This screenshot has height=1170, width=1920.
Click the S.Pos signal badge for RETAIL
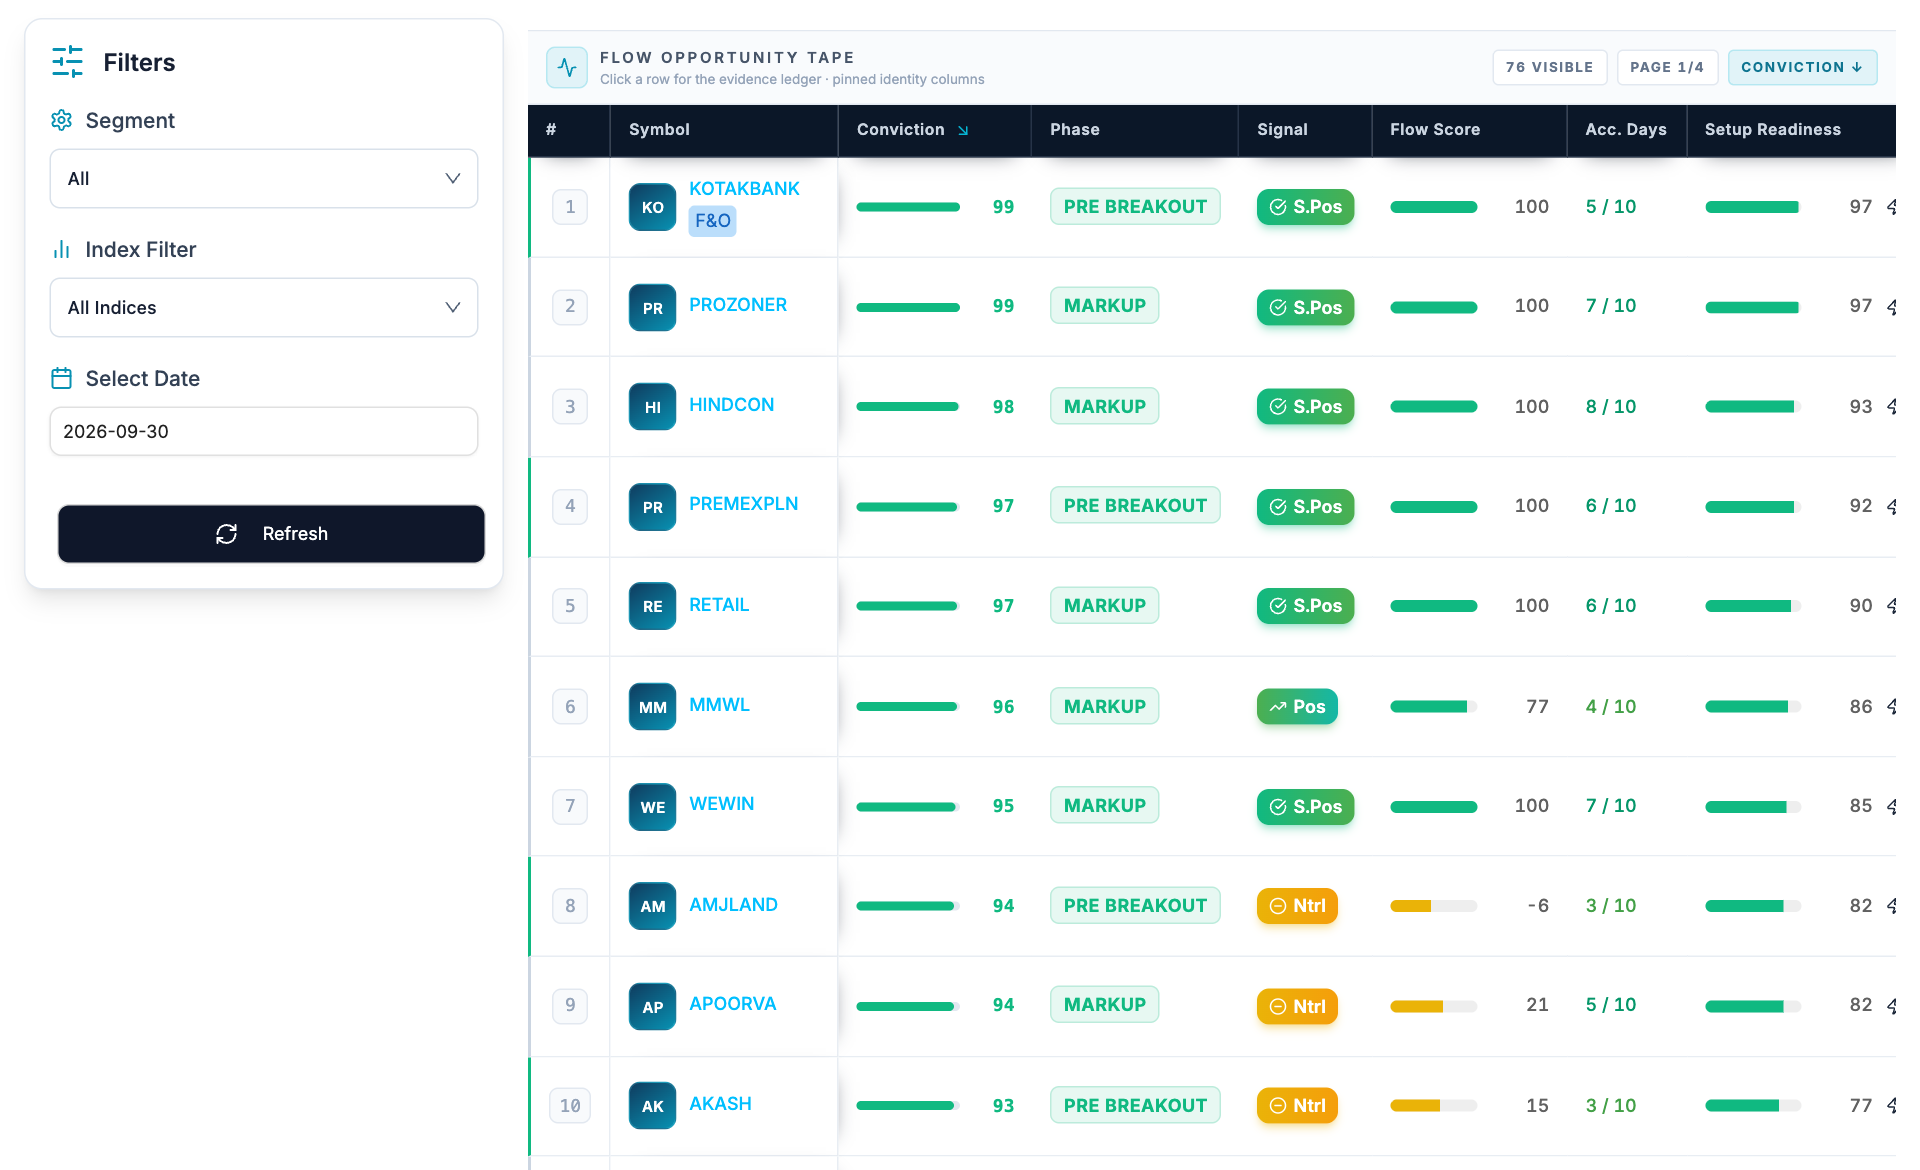pos(1305,606)
